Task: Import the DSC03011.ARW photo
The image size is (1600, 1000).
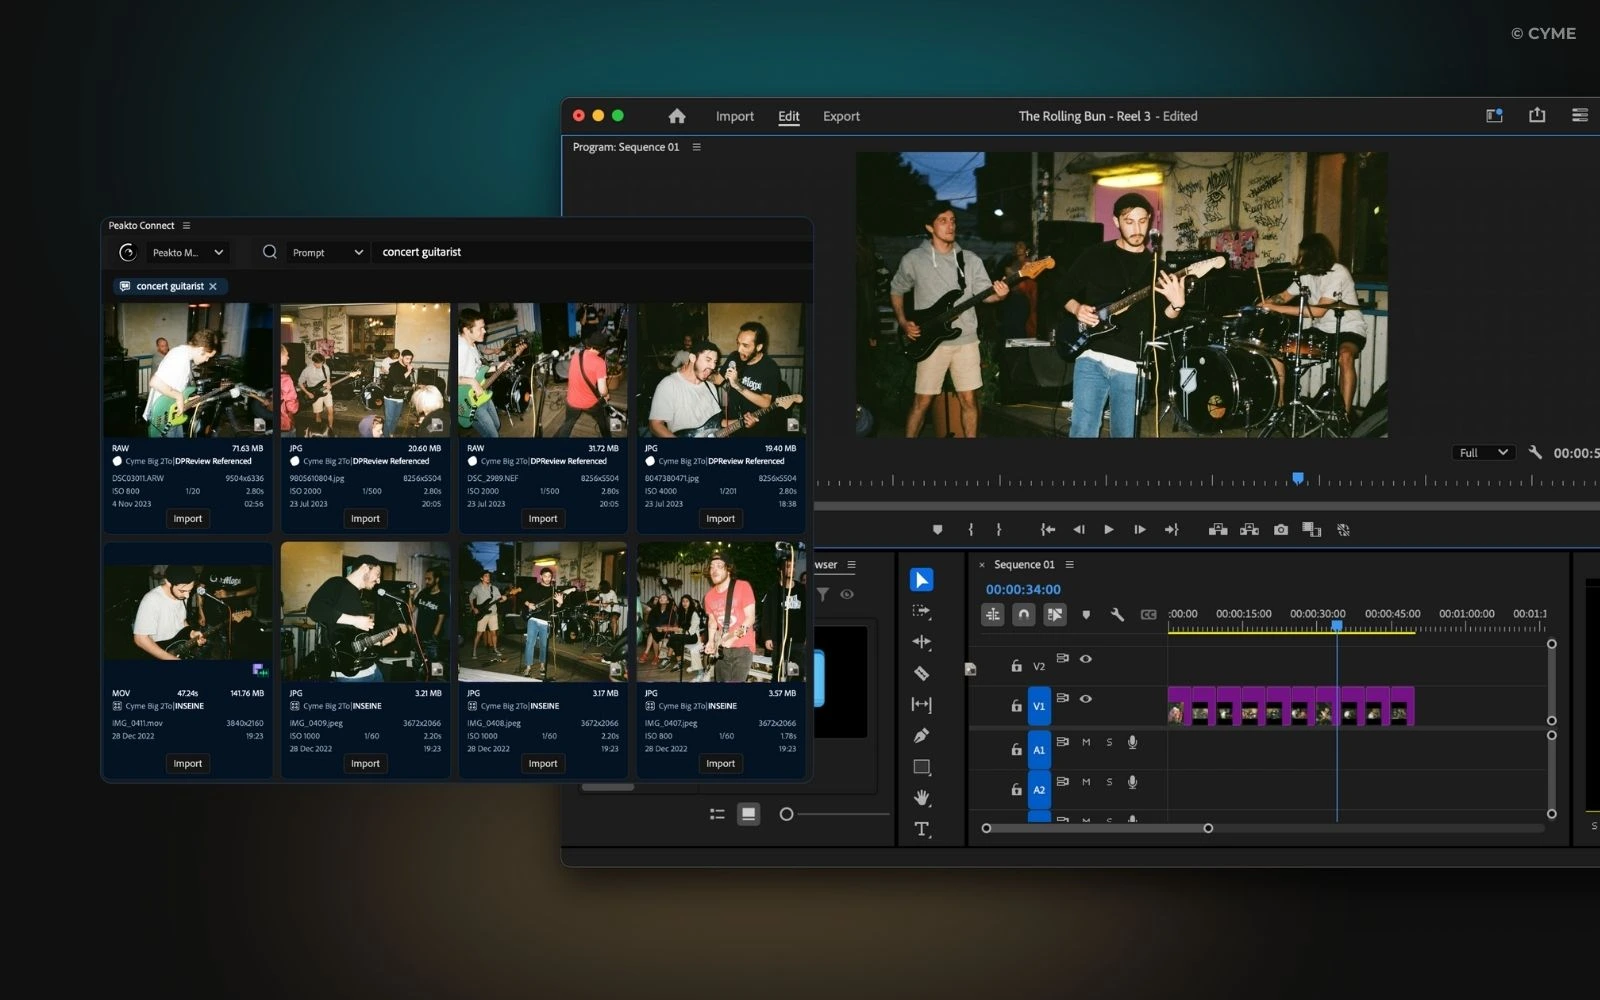Action: [187, 519]
